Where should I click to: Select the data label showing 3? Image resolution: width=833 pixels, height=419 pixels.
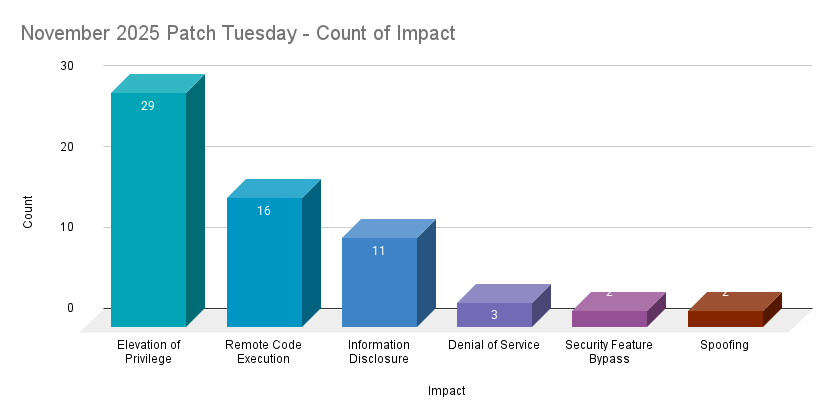[x=494, y=315]
